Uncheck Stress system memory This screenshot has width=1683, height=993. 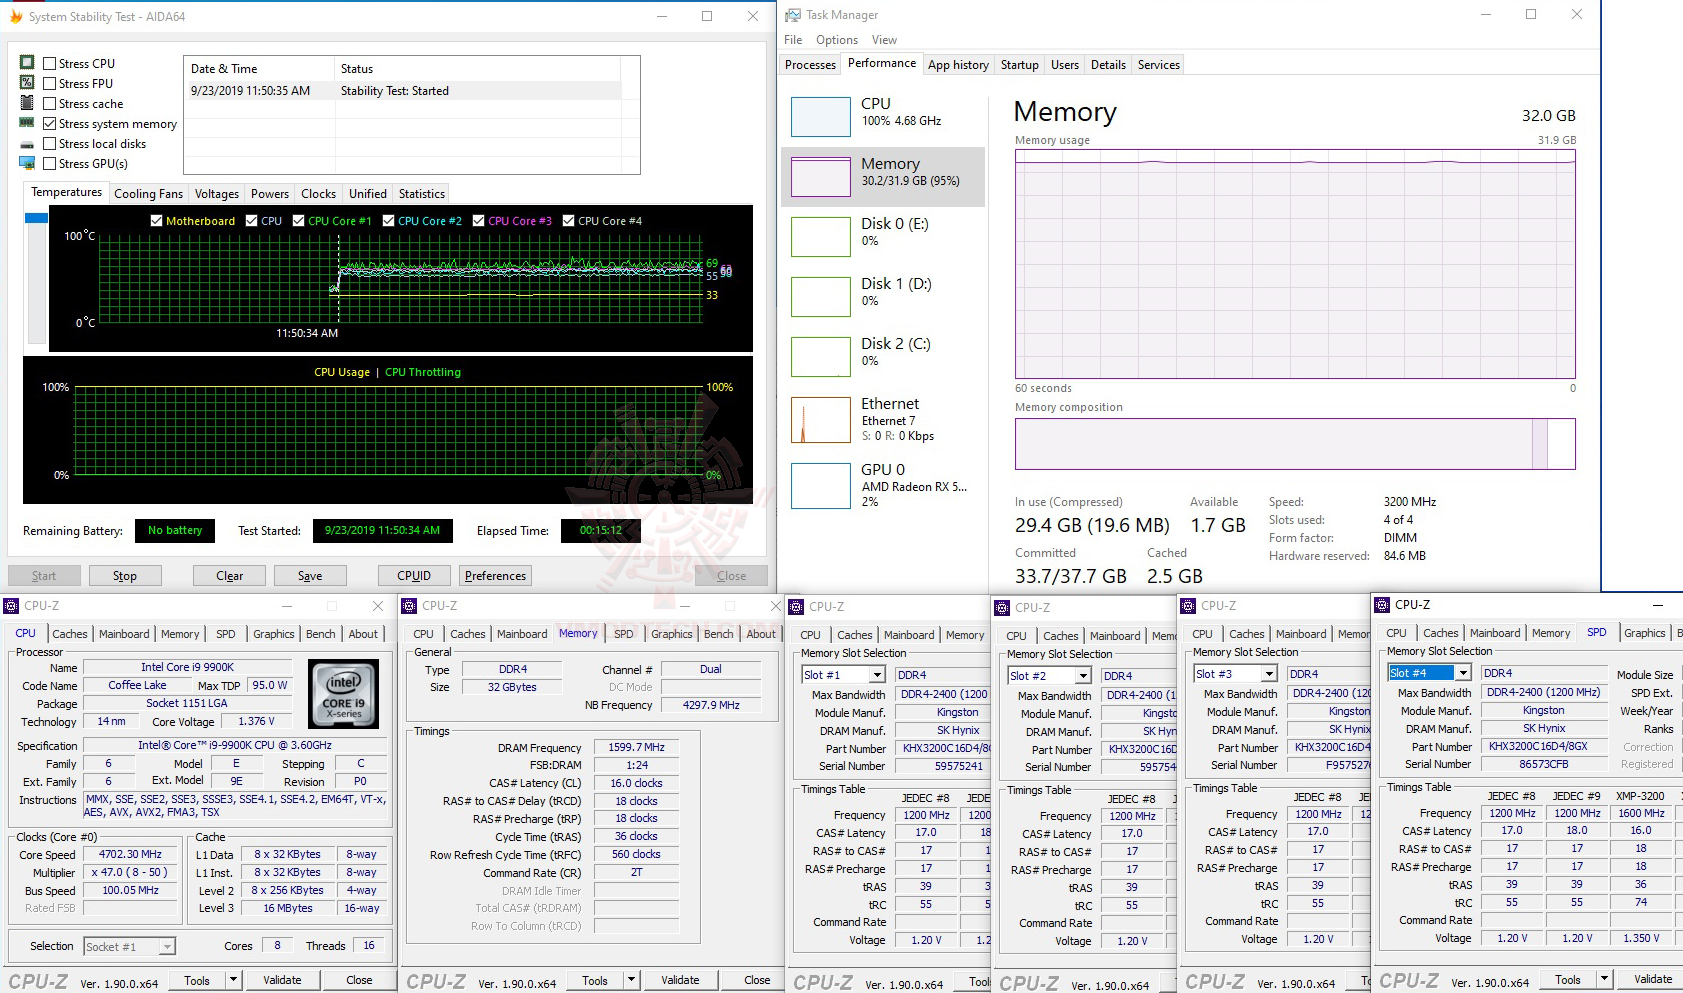coord(49,123)
